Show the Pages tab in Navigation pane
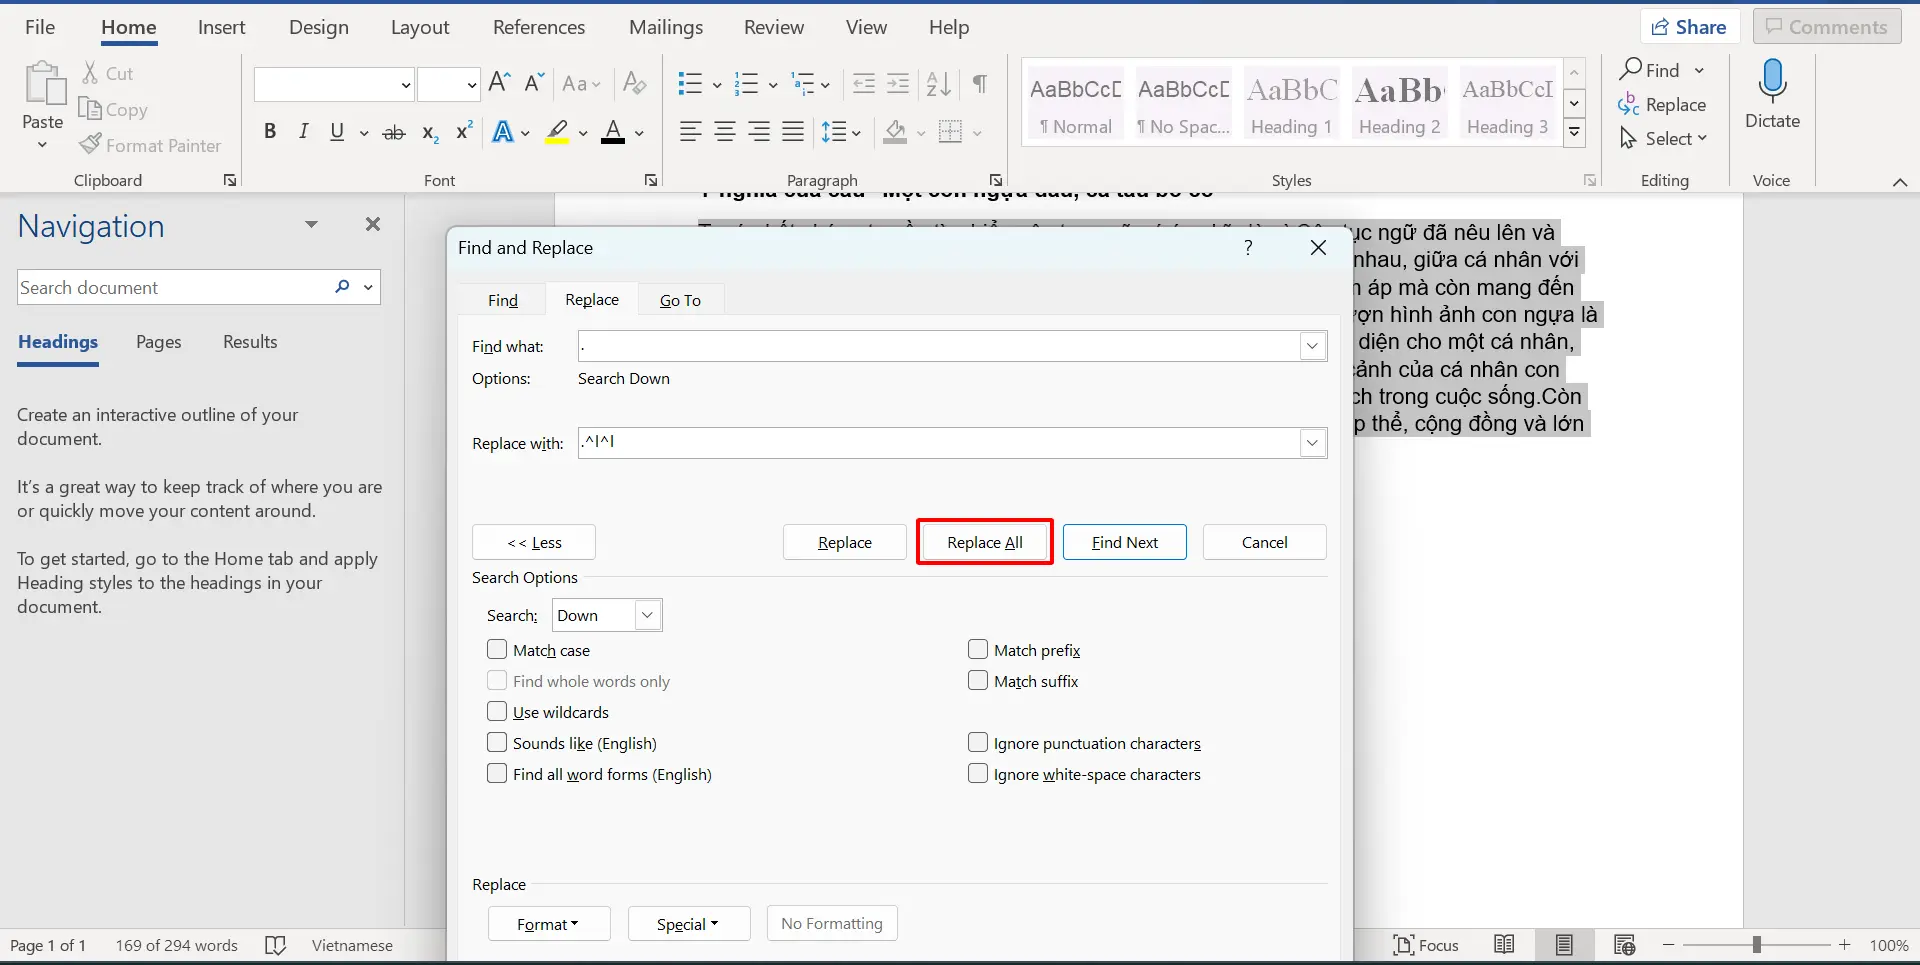Viewport: 1920px width, 965px height. pyautogui.click(x=159, y=342)
